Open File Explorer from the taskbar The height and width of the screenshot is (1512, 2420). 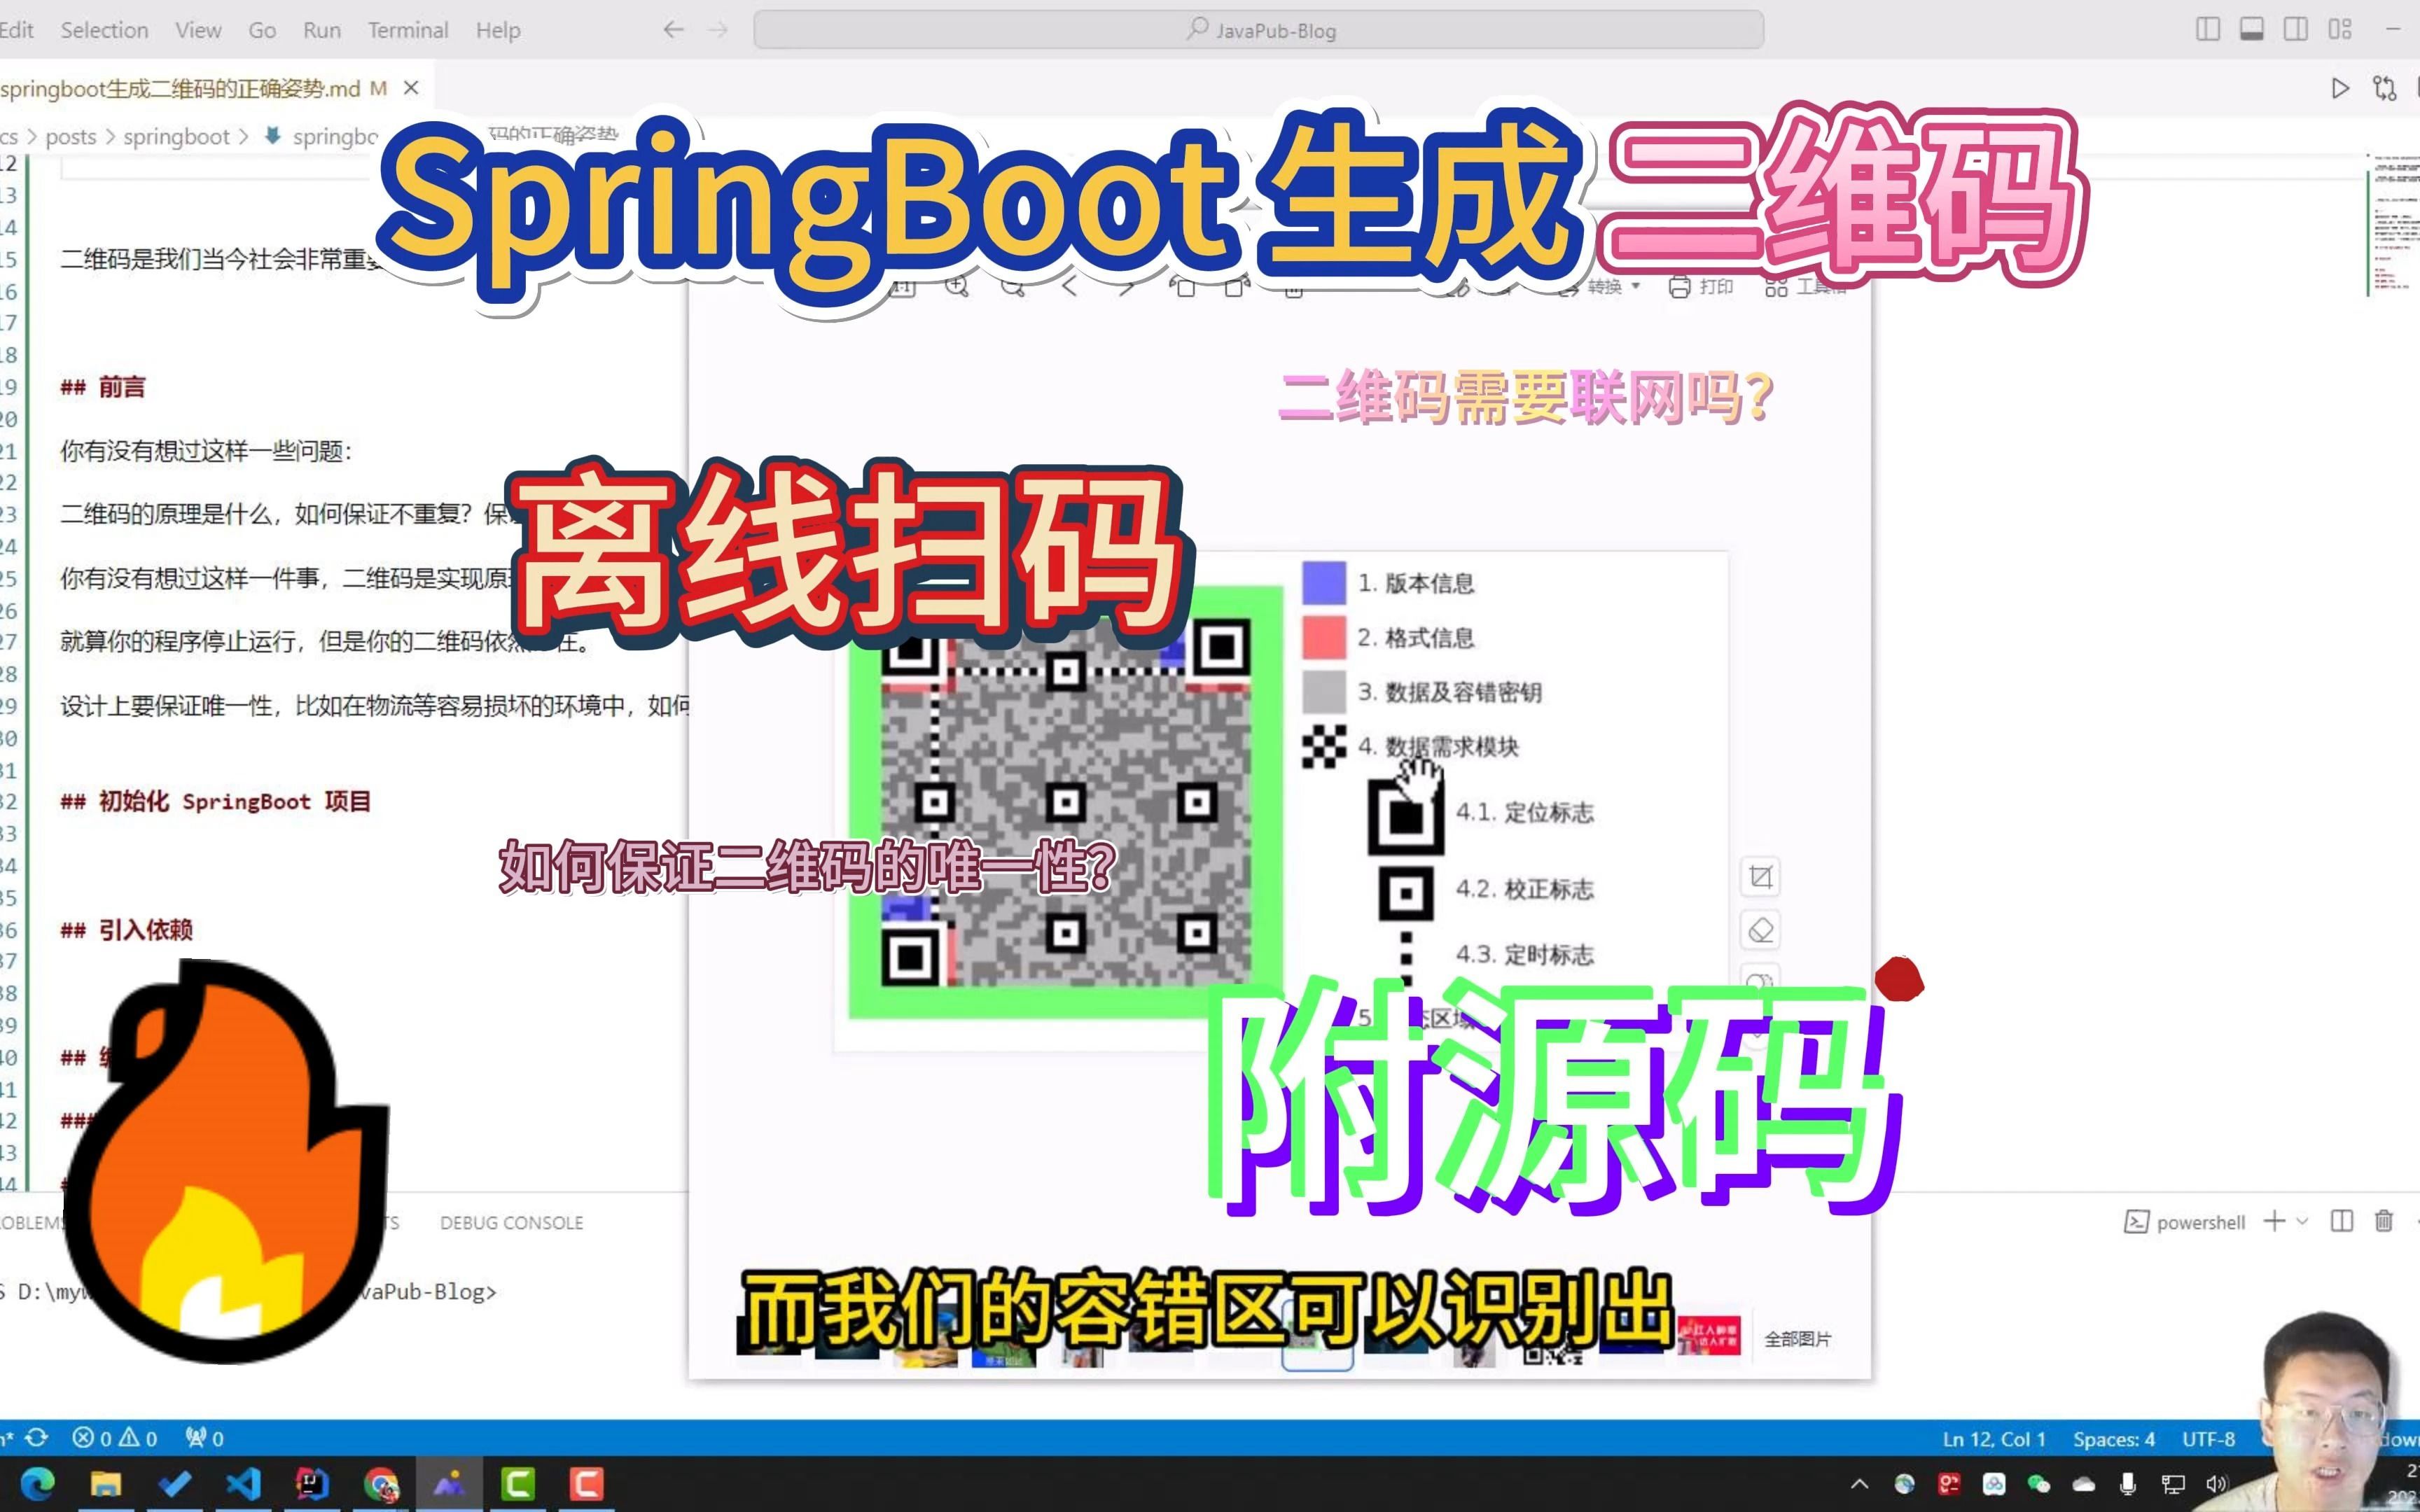(x=105, y=1483)
